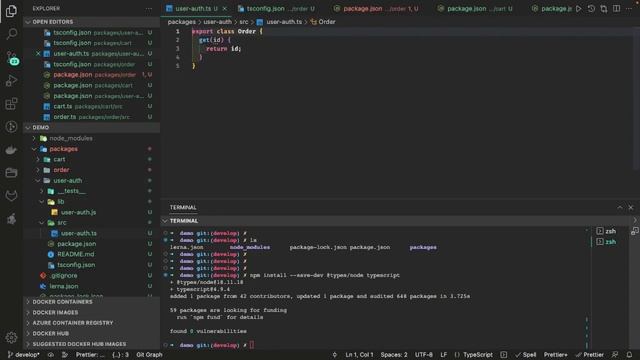
Task: Switch to the package.json order tab
Action: [x=376, y=9]
